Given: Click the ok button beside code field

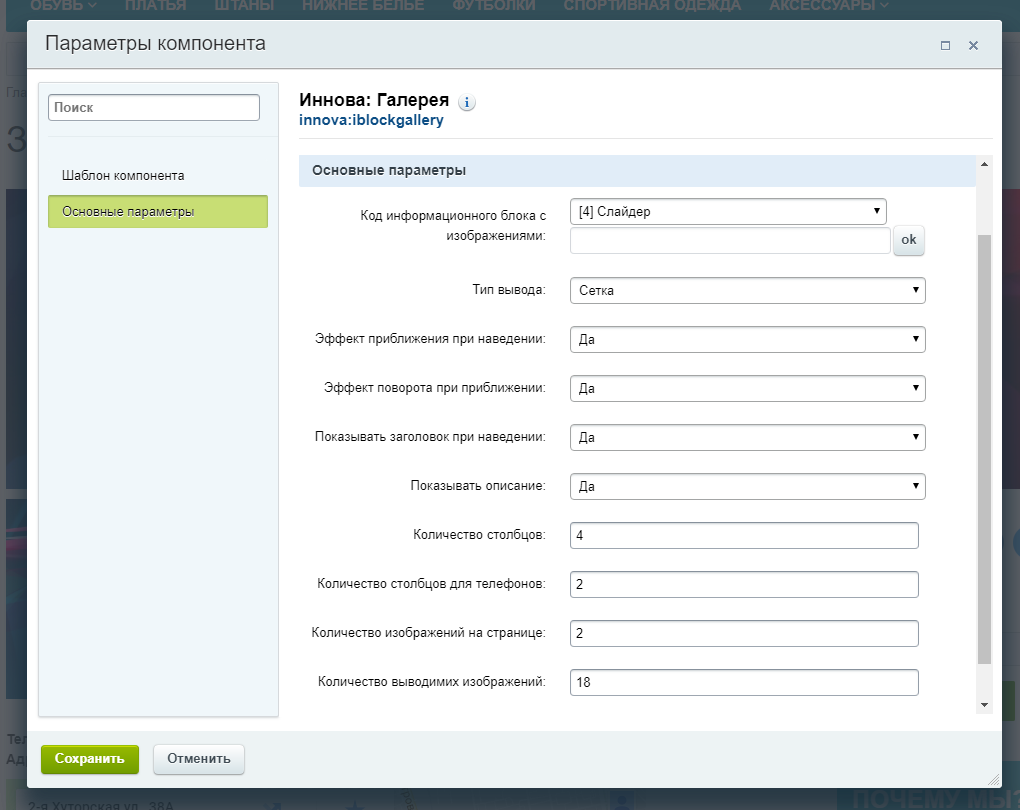Looking at the screenshot, I should [x=908, y=240].
